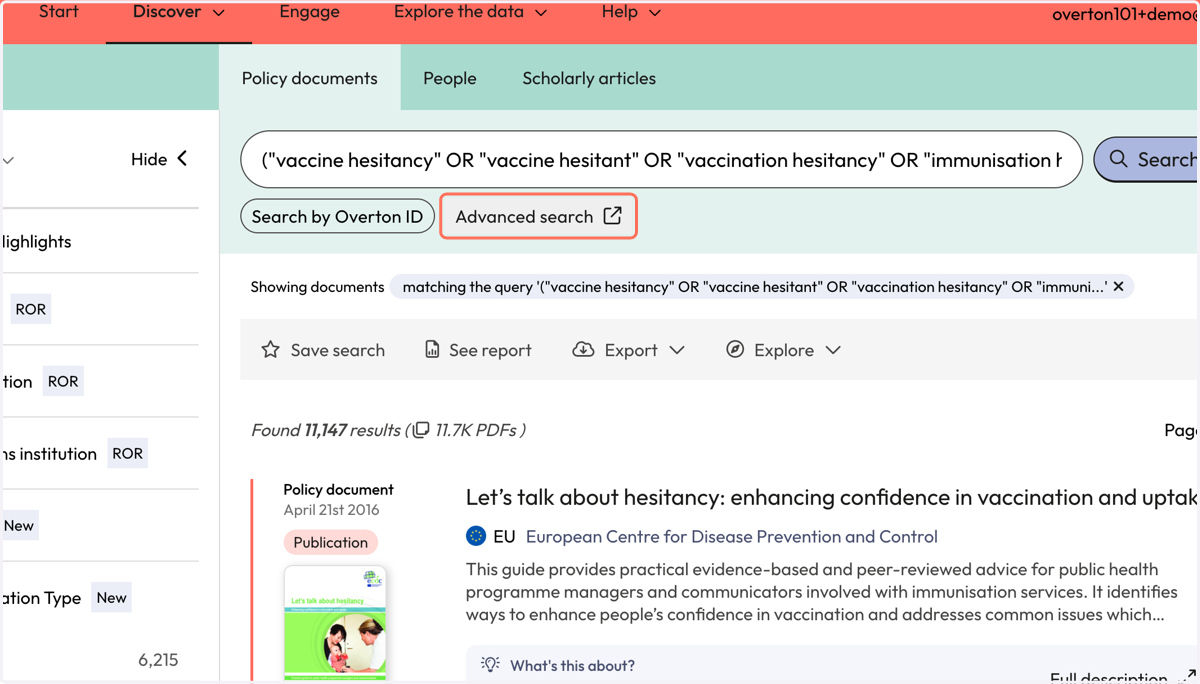Click the cloud download icon for Export
The image size is (1200, 684).
click(583, 350)
